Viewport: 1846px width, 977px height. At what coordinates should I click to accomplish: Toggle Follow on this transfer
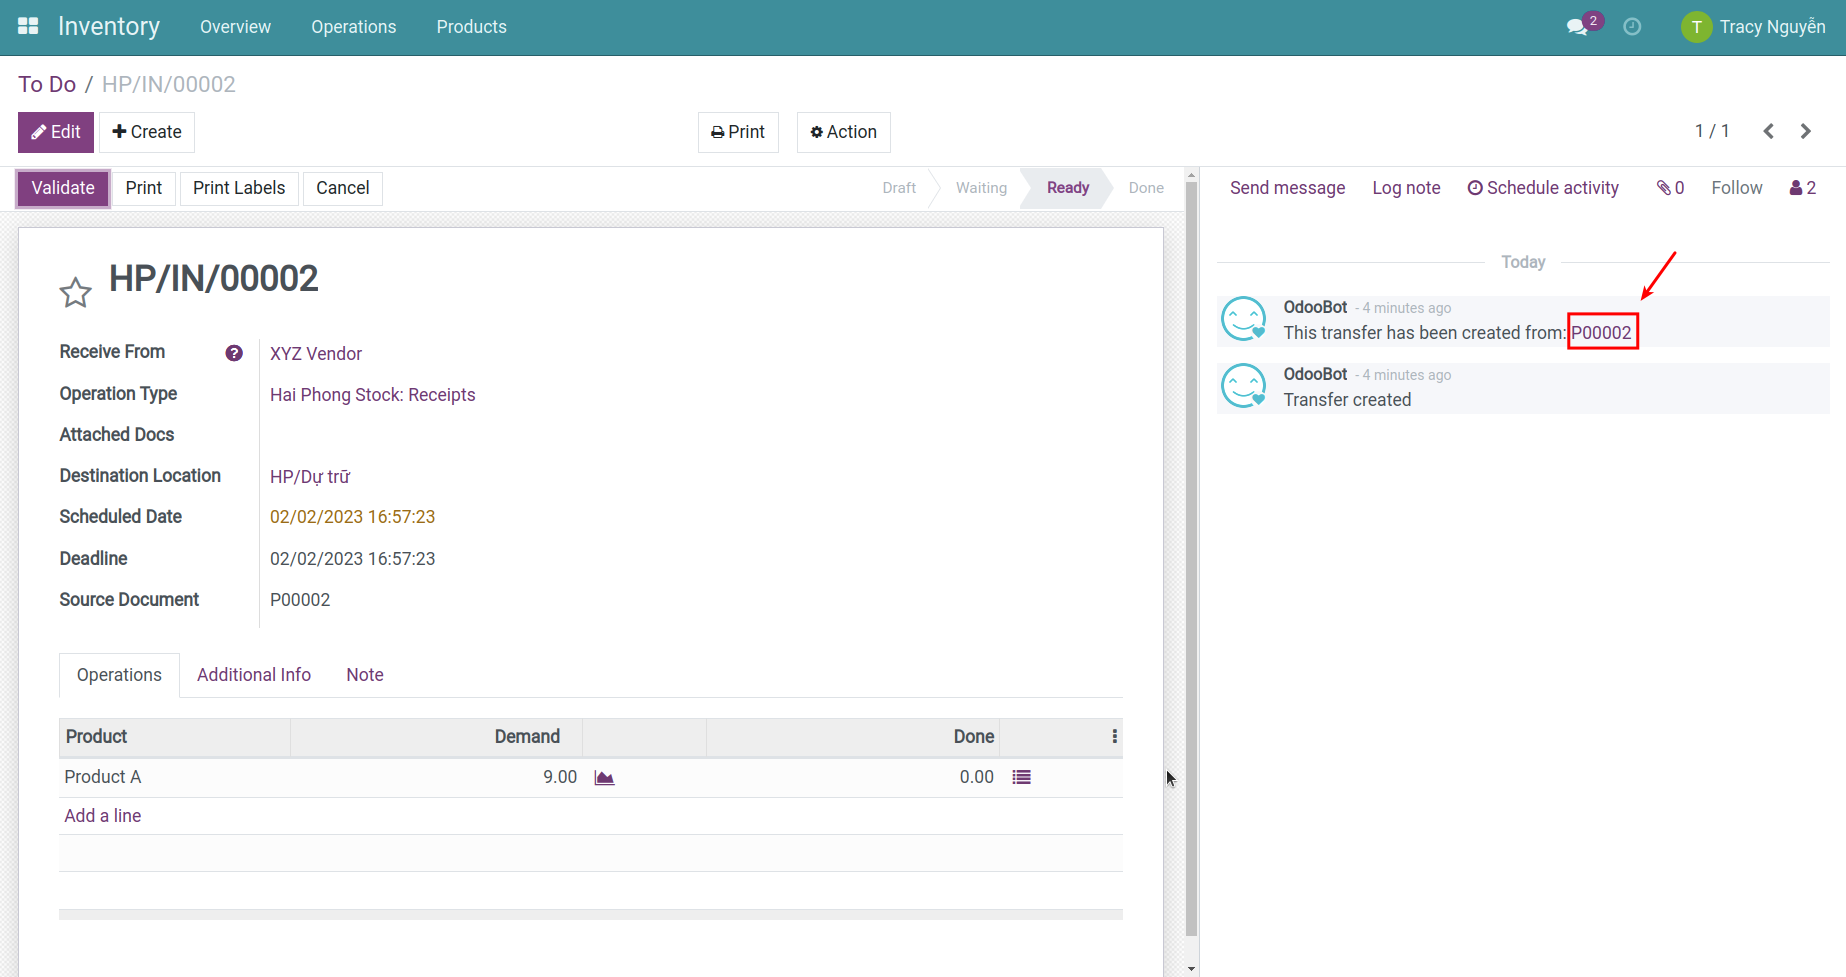pyautogui.click(x=1736, y=188)
